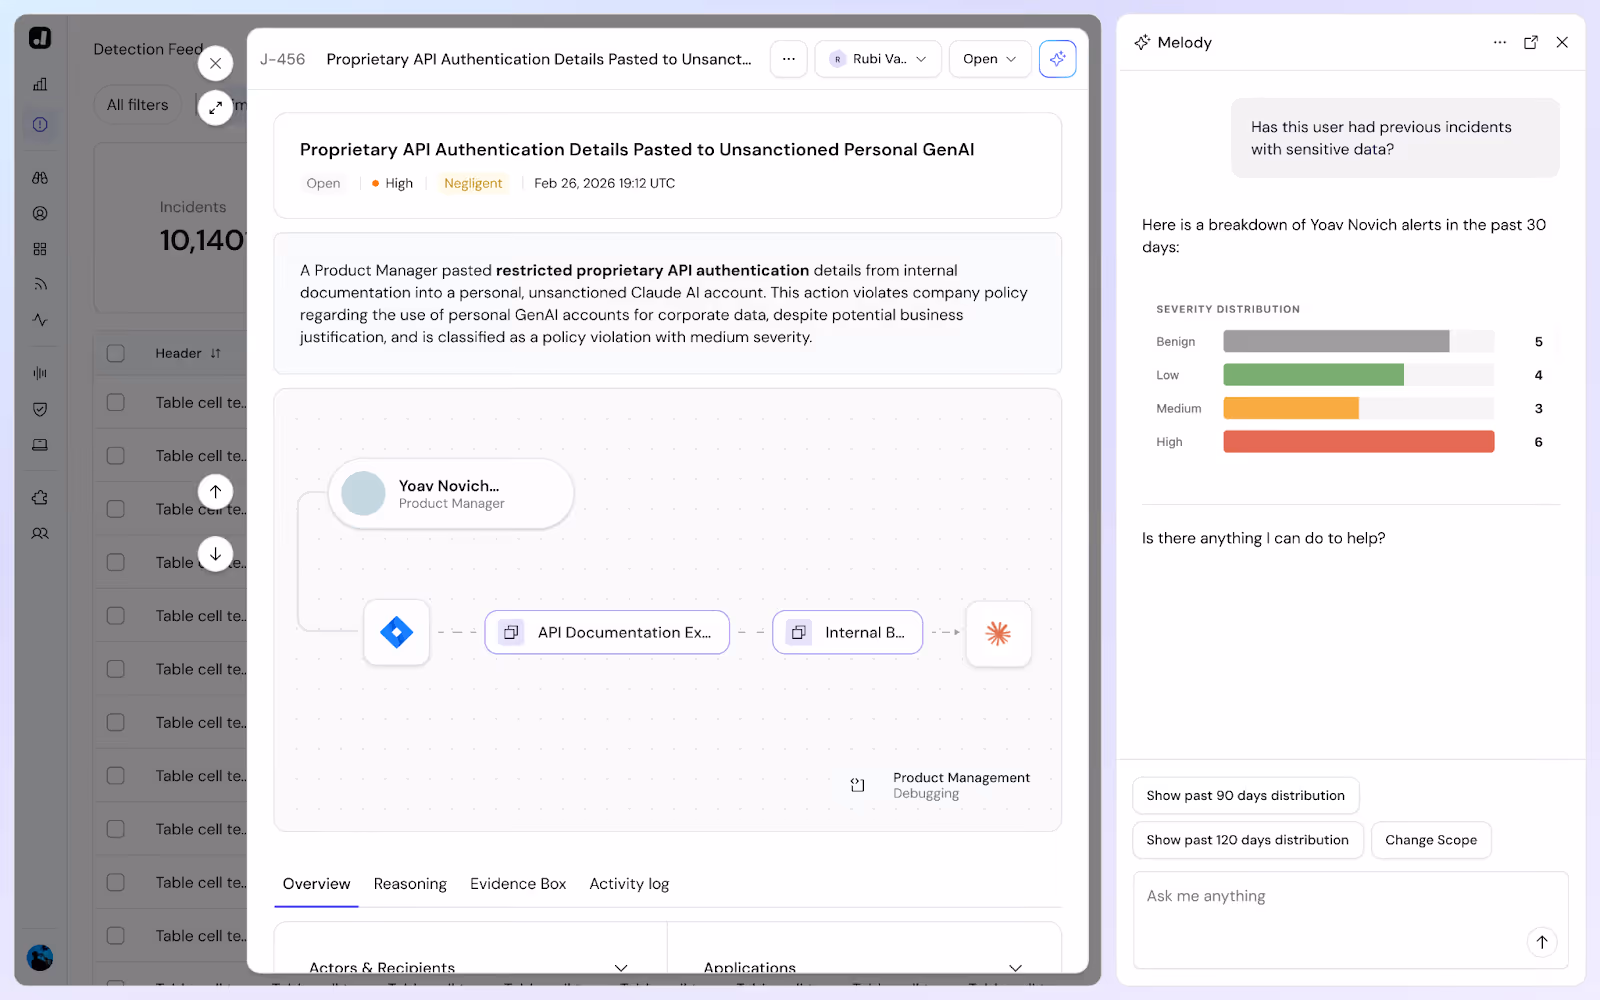This screenshot has height=1000, width=1600.
Task: Click the RSS feed sidebar icon
Action: coord(40,284)
